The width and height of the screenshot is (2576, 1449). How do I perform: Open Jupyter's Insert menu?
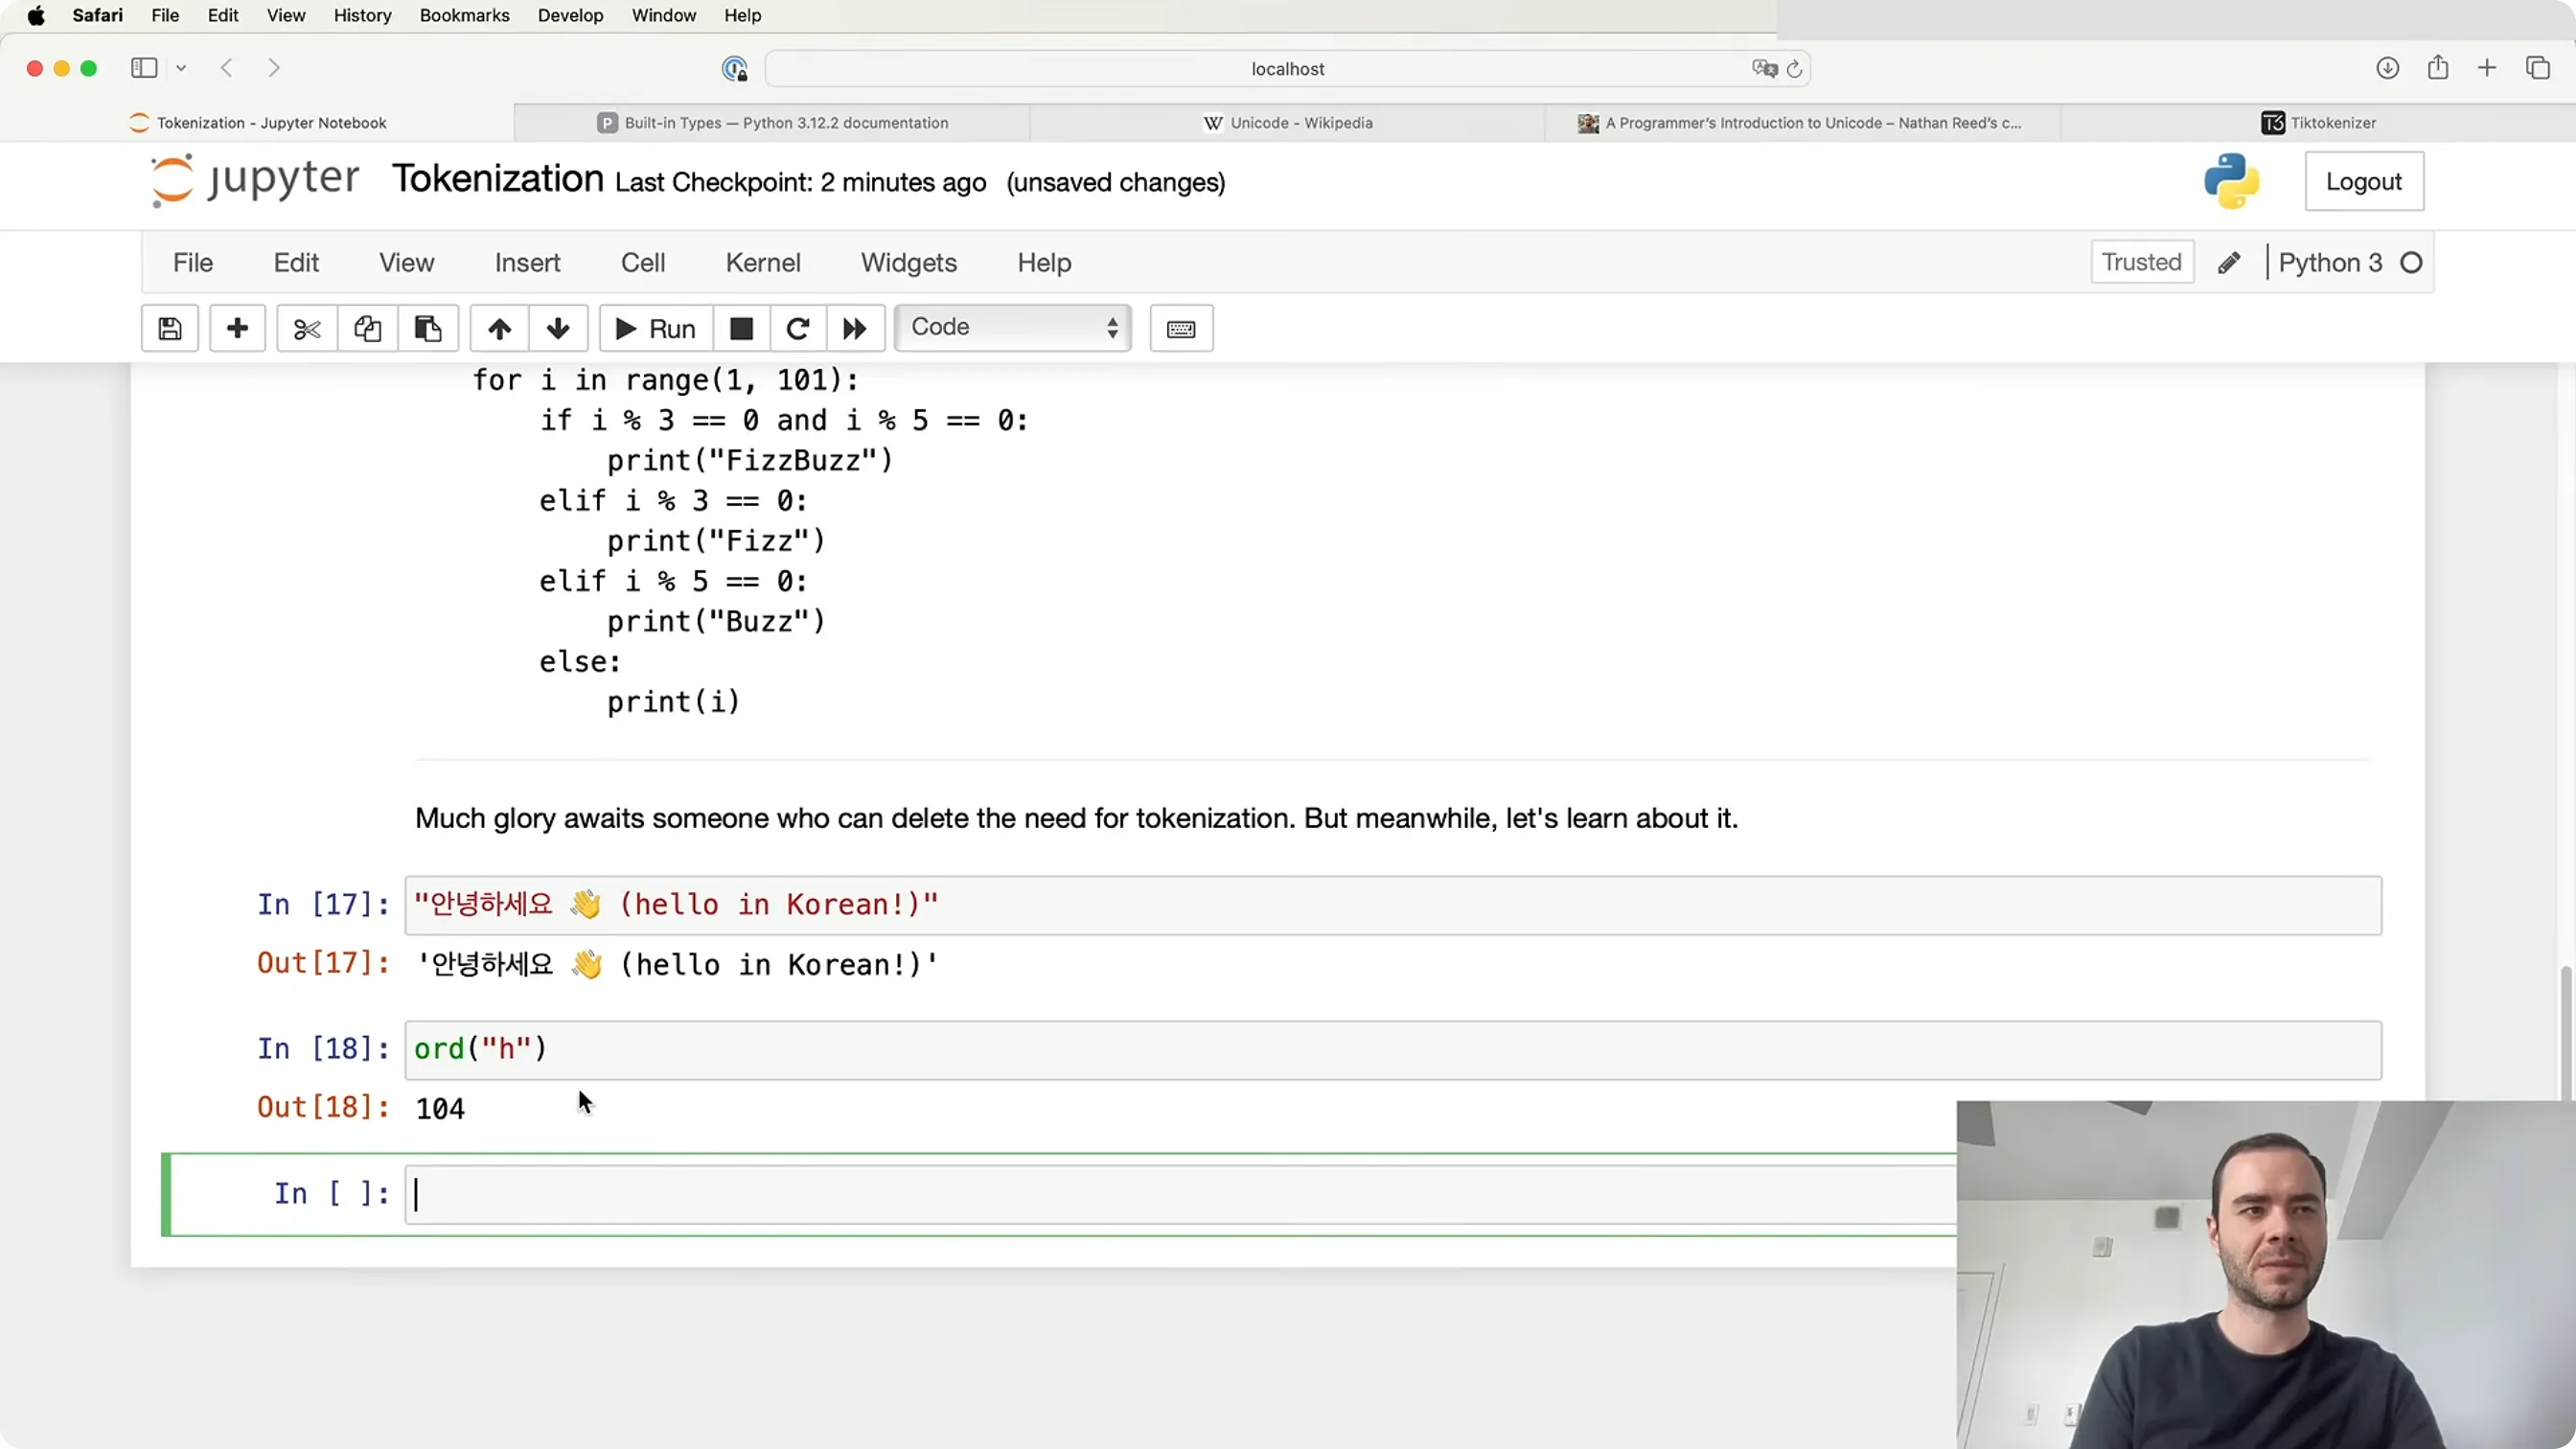click(528, 262)
